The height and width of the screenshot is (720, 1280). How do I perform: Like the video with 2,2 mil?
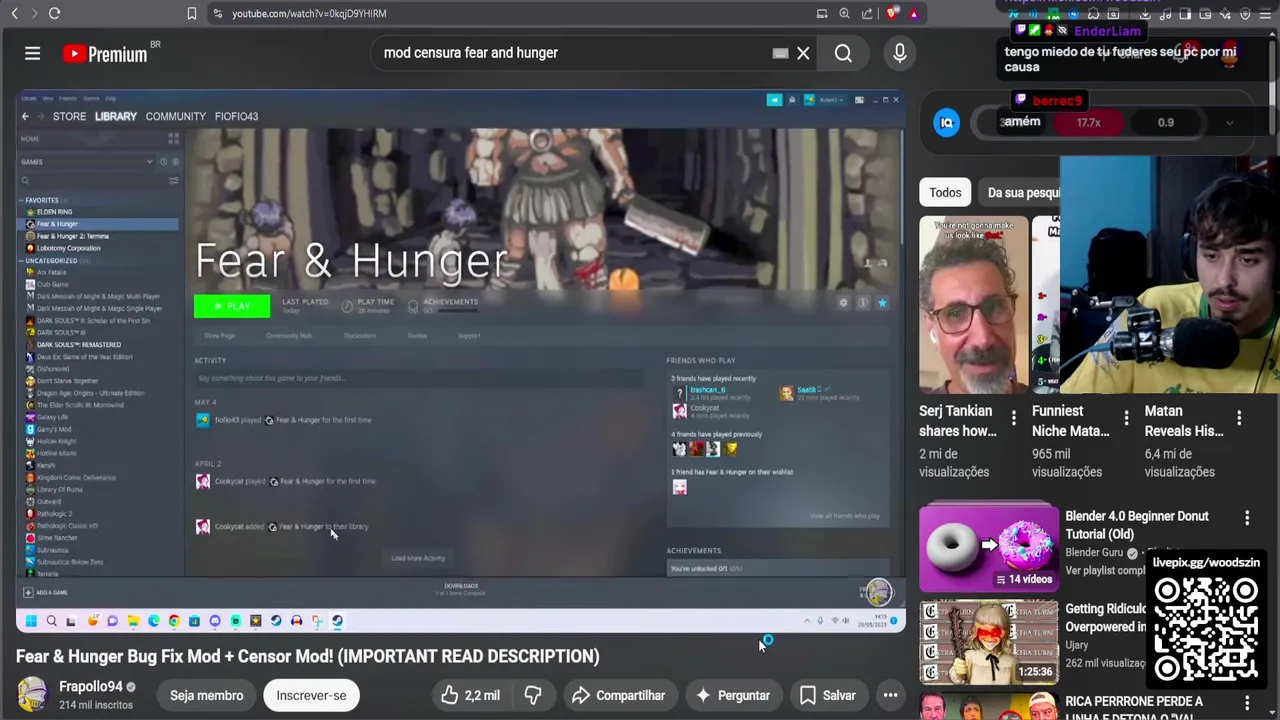tap(469, 695)
